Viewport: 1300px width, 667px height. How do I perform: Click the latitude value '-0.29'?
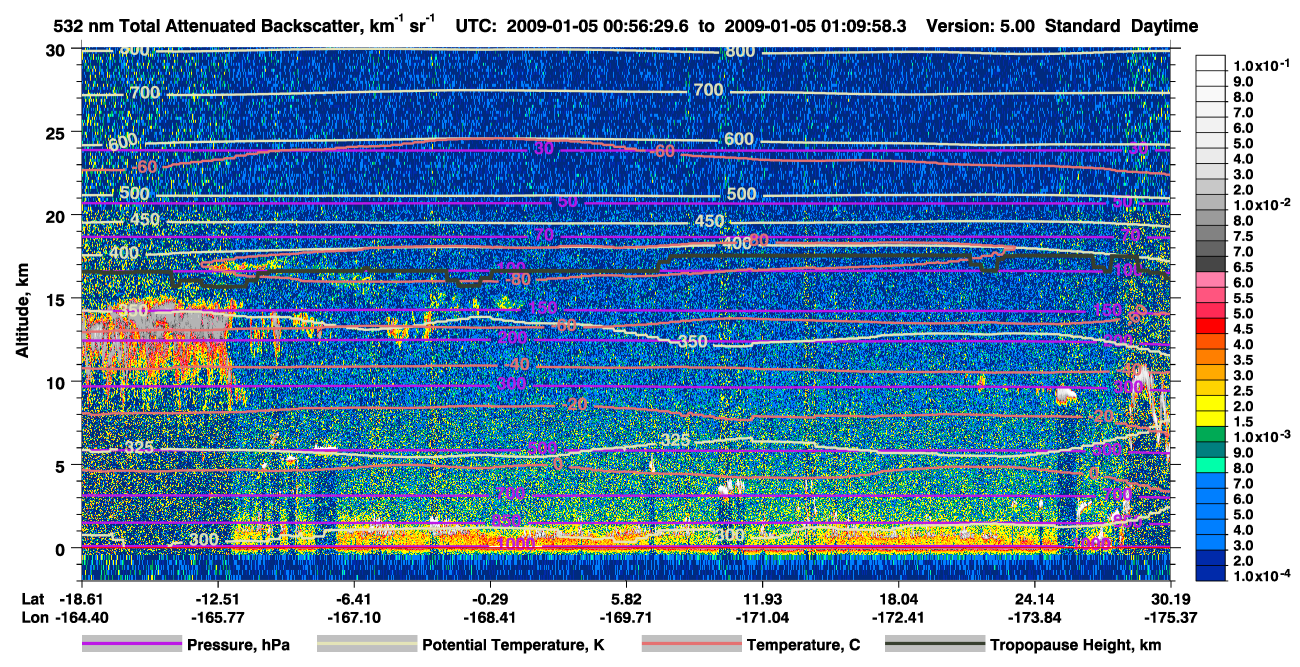click(x=490, y=599)
